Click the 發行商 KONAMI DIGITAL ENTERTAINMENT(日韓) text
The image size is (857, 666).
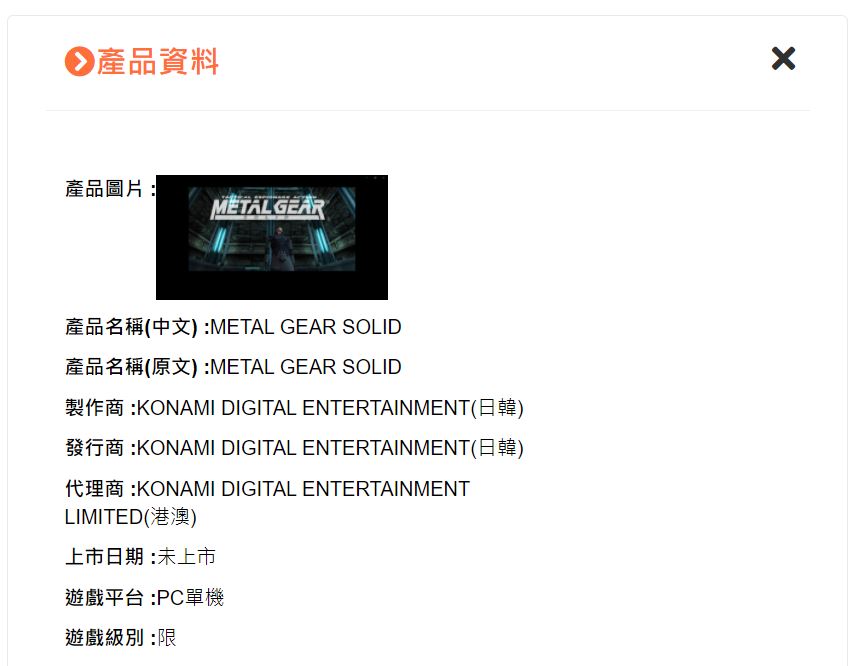tap(330, 448)
